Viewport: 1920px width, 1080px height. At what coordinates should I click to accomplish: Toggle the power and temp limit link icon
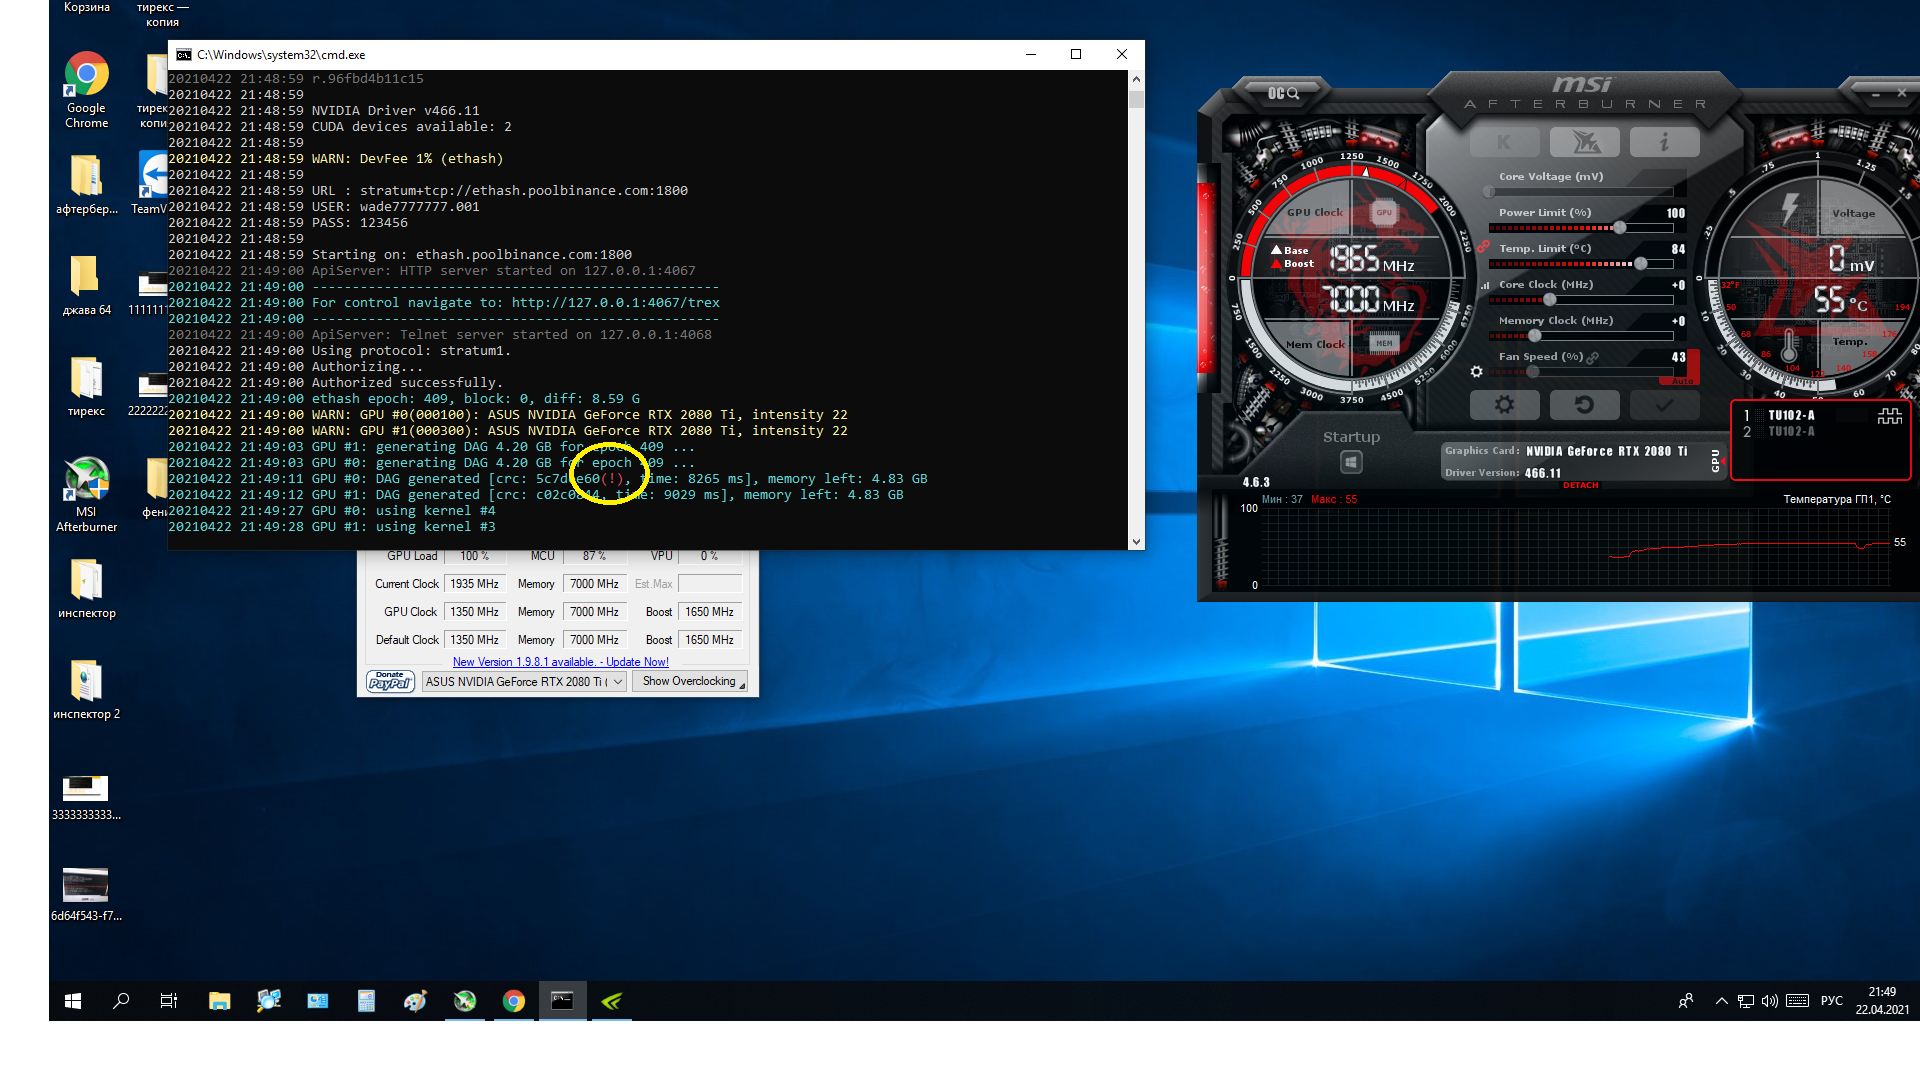tap(1483, 247)
